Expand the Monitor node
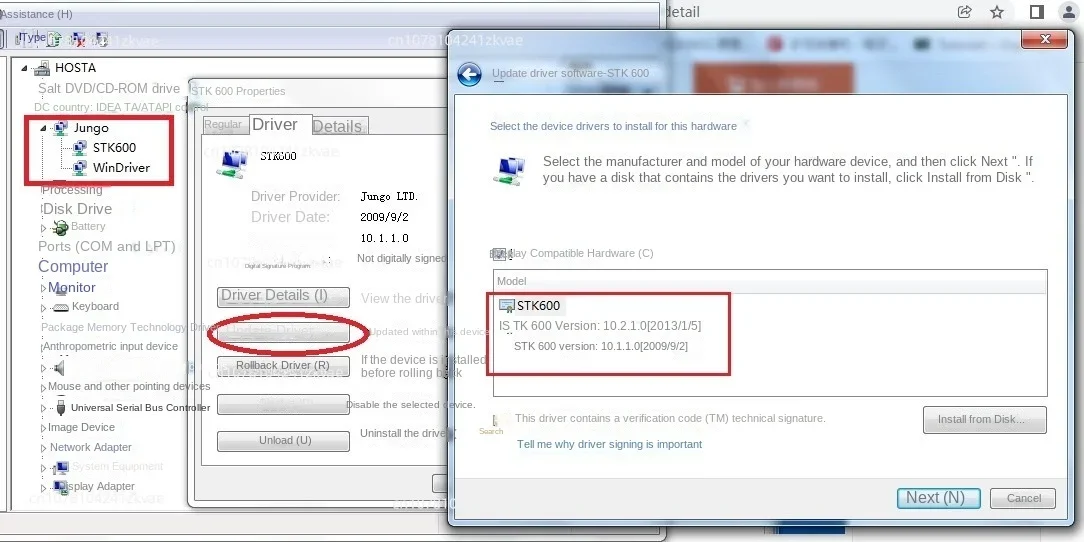This screenshot has height=542, width=1084. click(44, 288)
